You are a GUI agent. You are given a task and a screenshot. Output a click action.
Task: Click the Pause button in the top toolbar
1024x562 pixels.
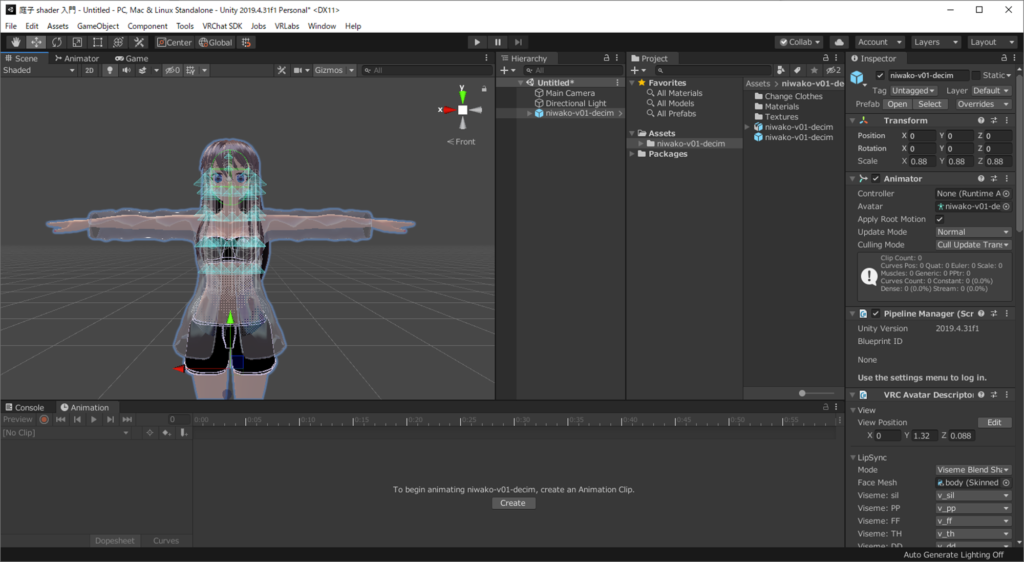[497, 42]
